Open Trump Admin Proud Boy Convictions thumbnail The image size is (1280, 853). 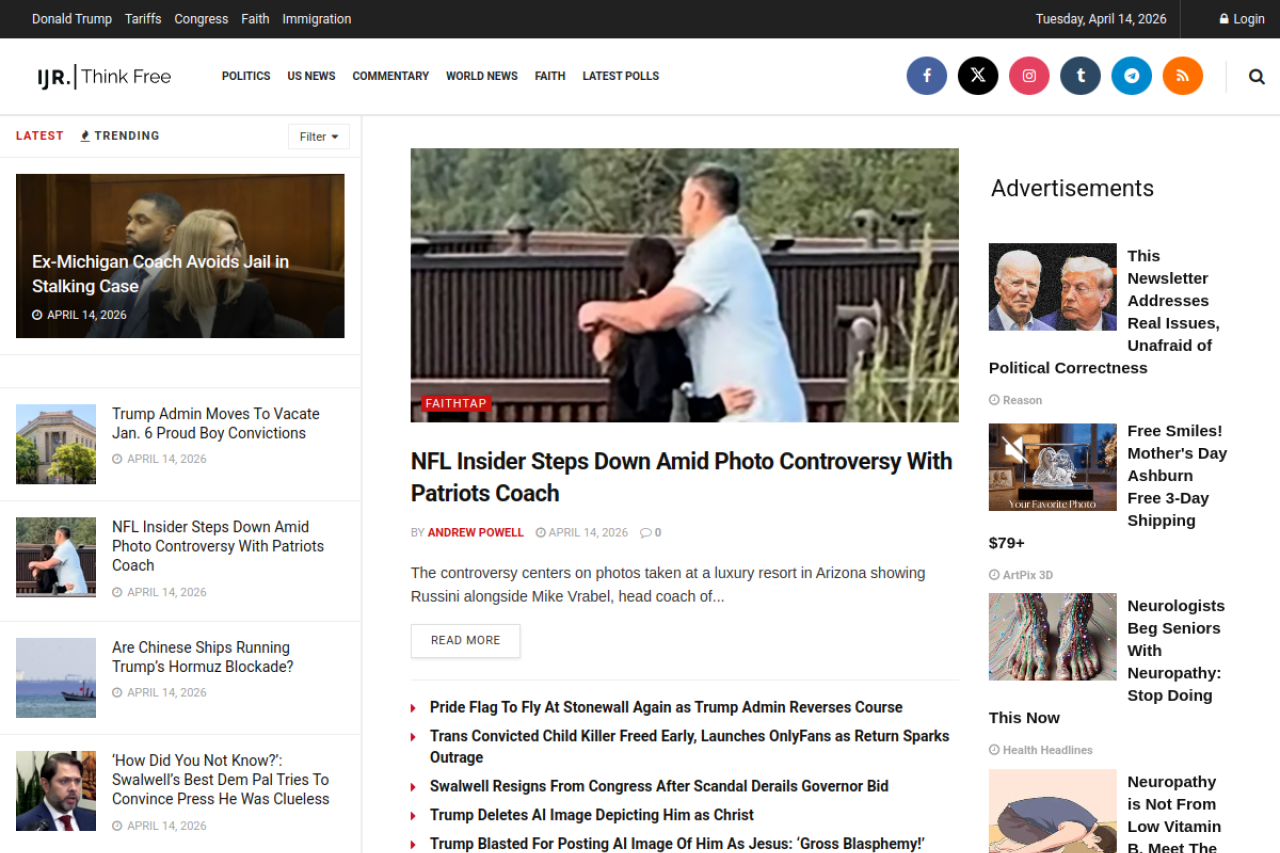click(56, 444)
